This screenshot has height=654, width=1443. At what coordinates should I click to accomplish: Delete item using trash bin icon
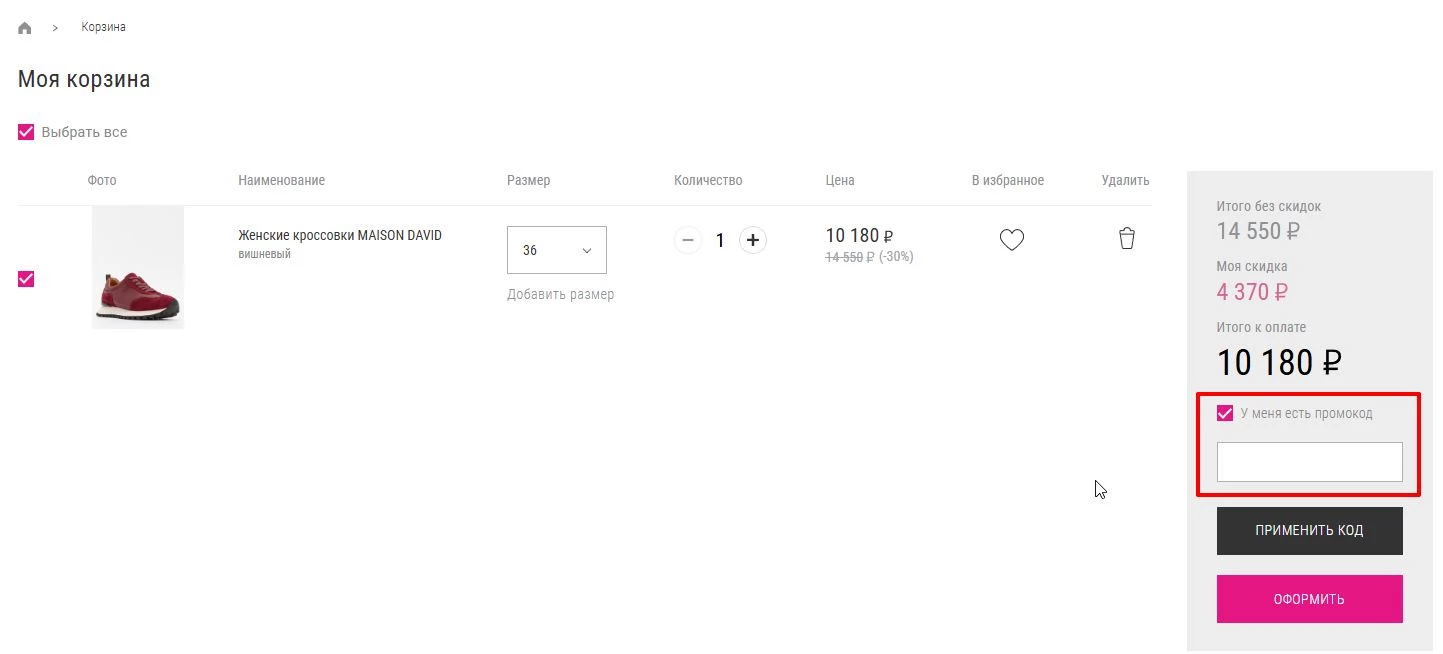(1127, 239)
